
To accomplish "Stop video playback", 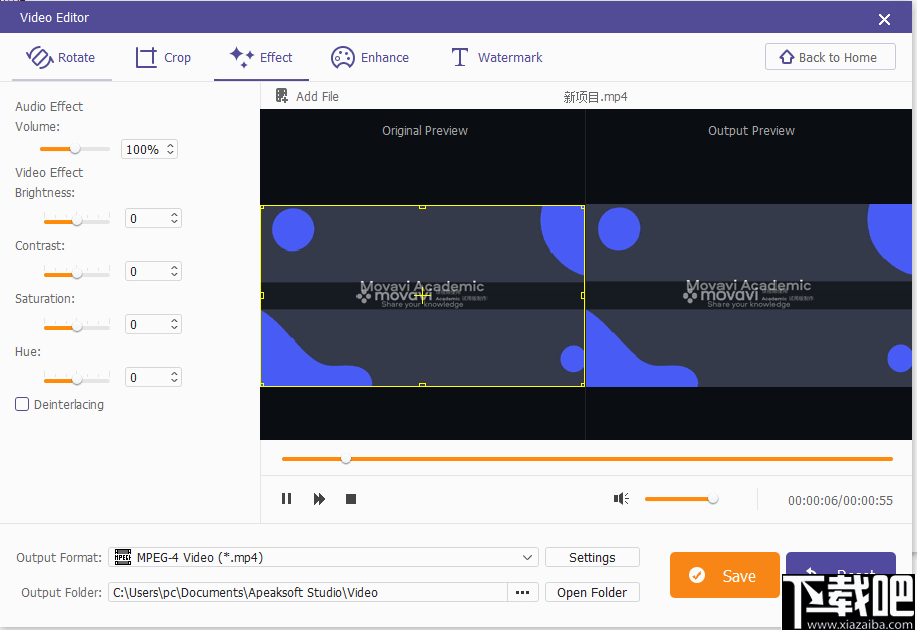I will [351, 498].
